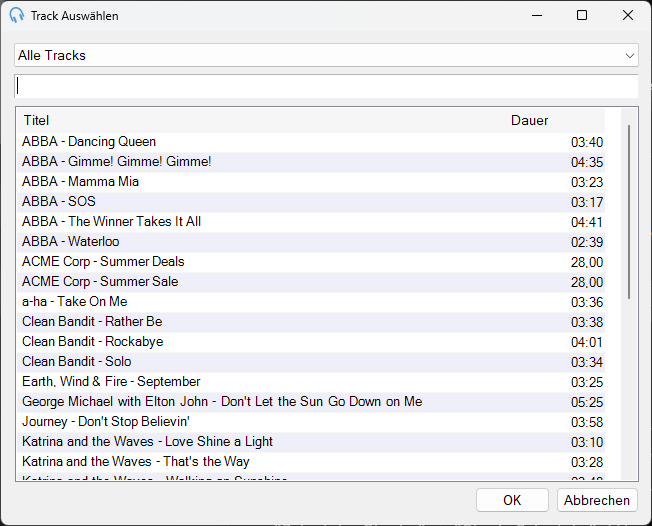Select ABBA - Mamma Mia
Viewport: 652px width, 526px height.
pyautogui.click(x=311, y=182)
